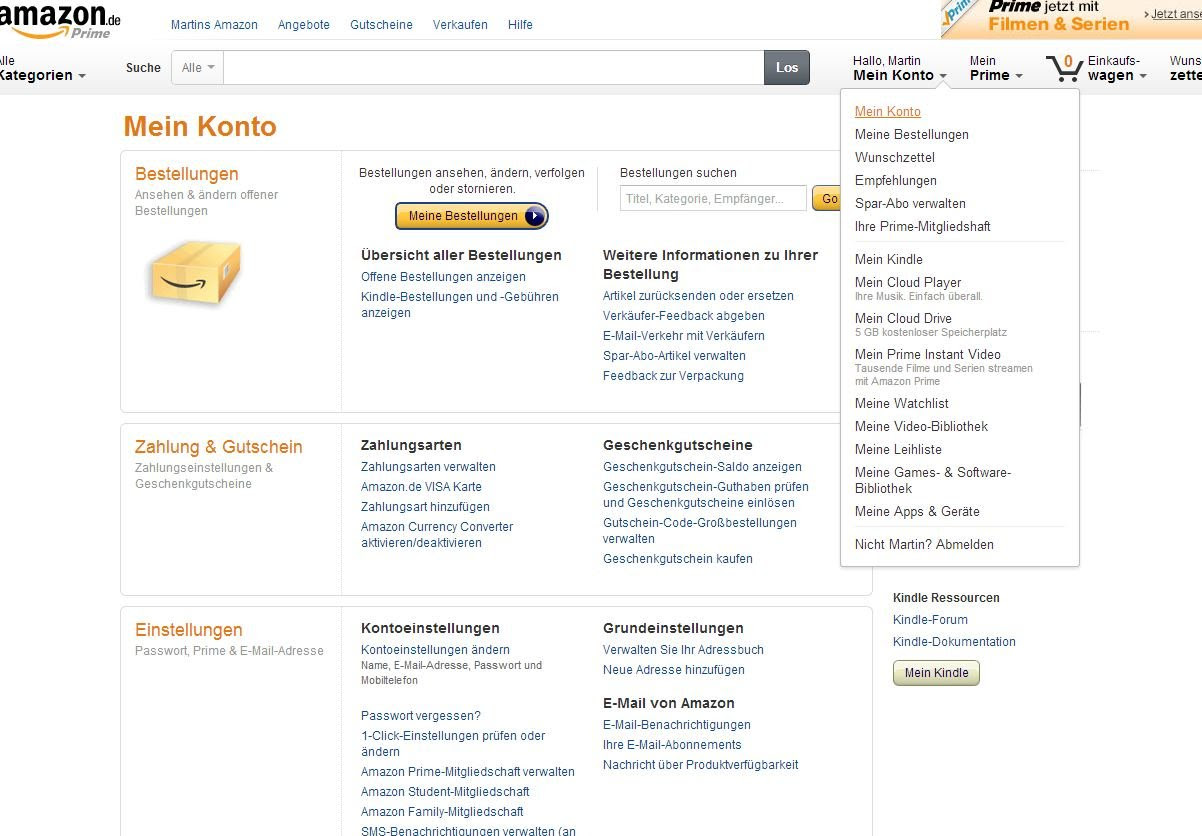Open Hilfe in top navigation
The height and width of the screenshot is (836, 1202).
520,25
